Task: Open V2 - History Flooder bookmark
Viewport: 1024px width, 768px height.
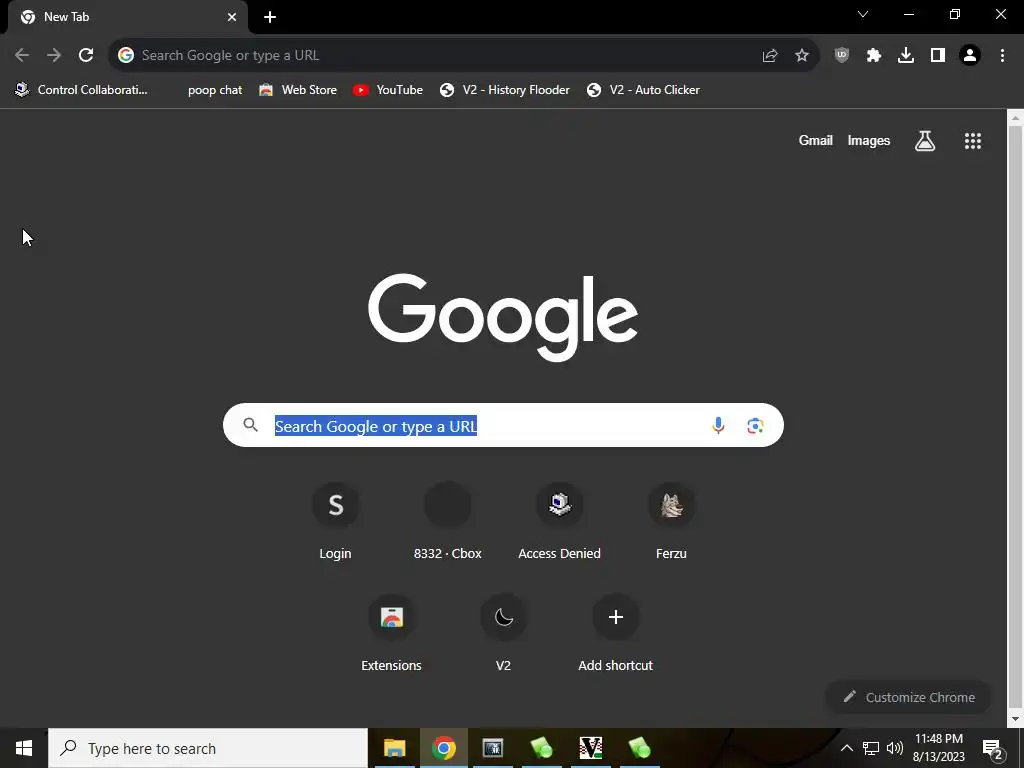Action: click(x=504, y=90)
